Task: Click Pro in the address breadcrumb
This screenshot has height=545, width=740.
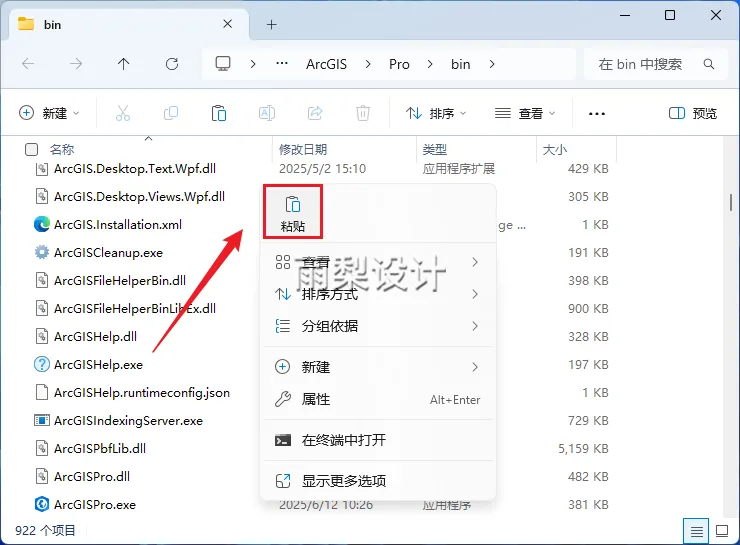Action: pos(399,64)
